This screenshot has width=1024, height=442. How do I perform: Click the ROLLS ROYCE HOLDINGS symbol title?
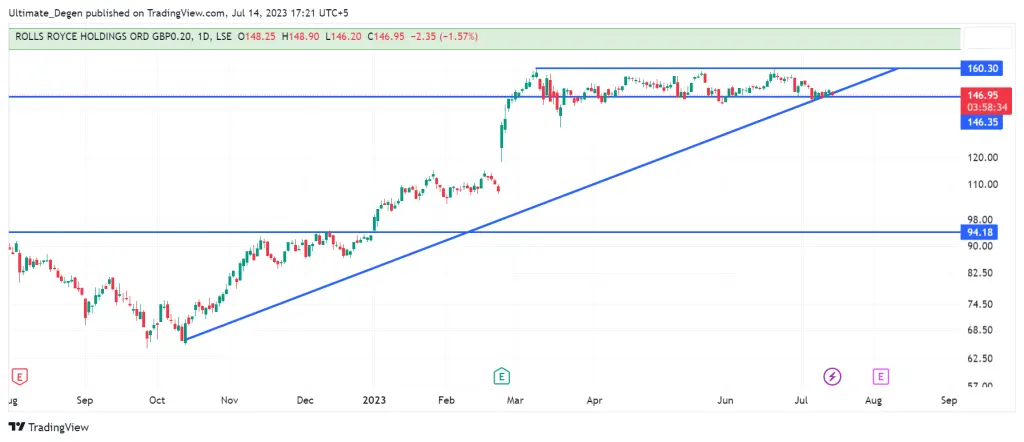[x=103, y=37]
